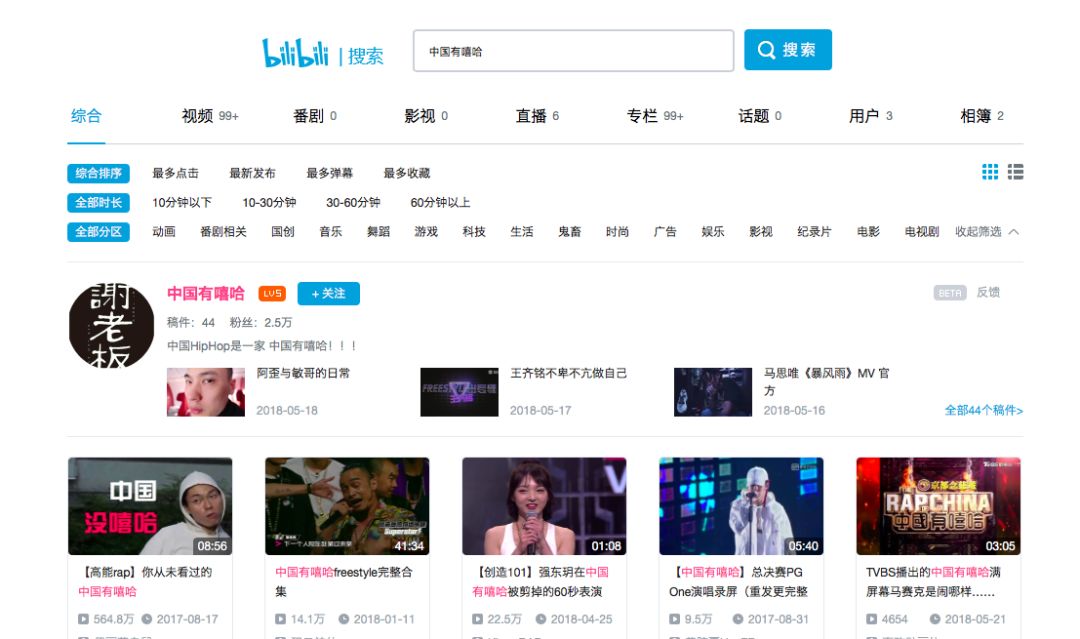The image size is (1080, 639).
Task: Switch to list view layout icon
Action: coord(1015,172)
